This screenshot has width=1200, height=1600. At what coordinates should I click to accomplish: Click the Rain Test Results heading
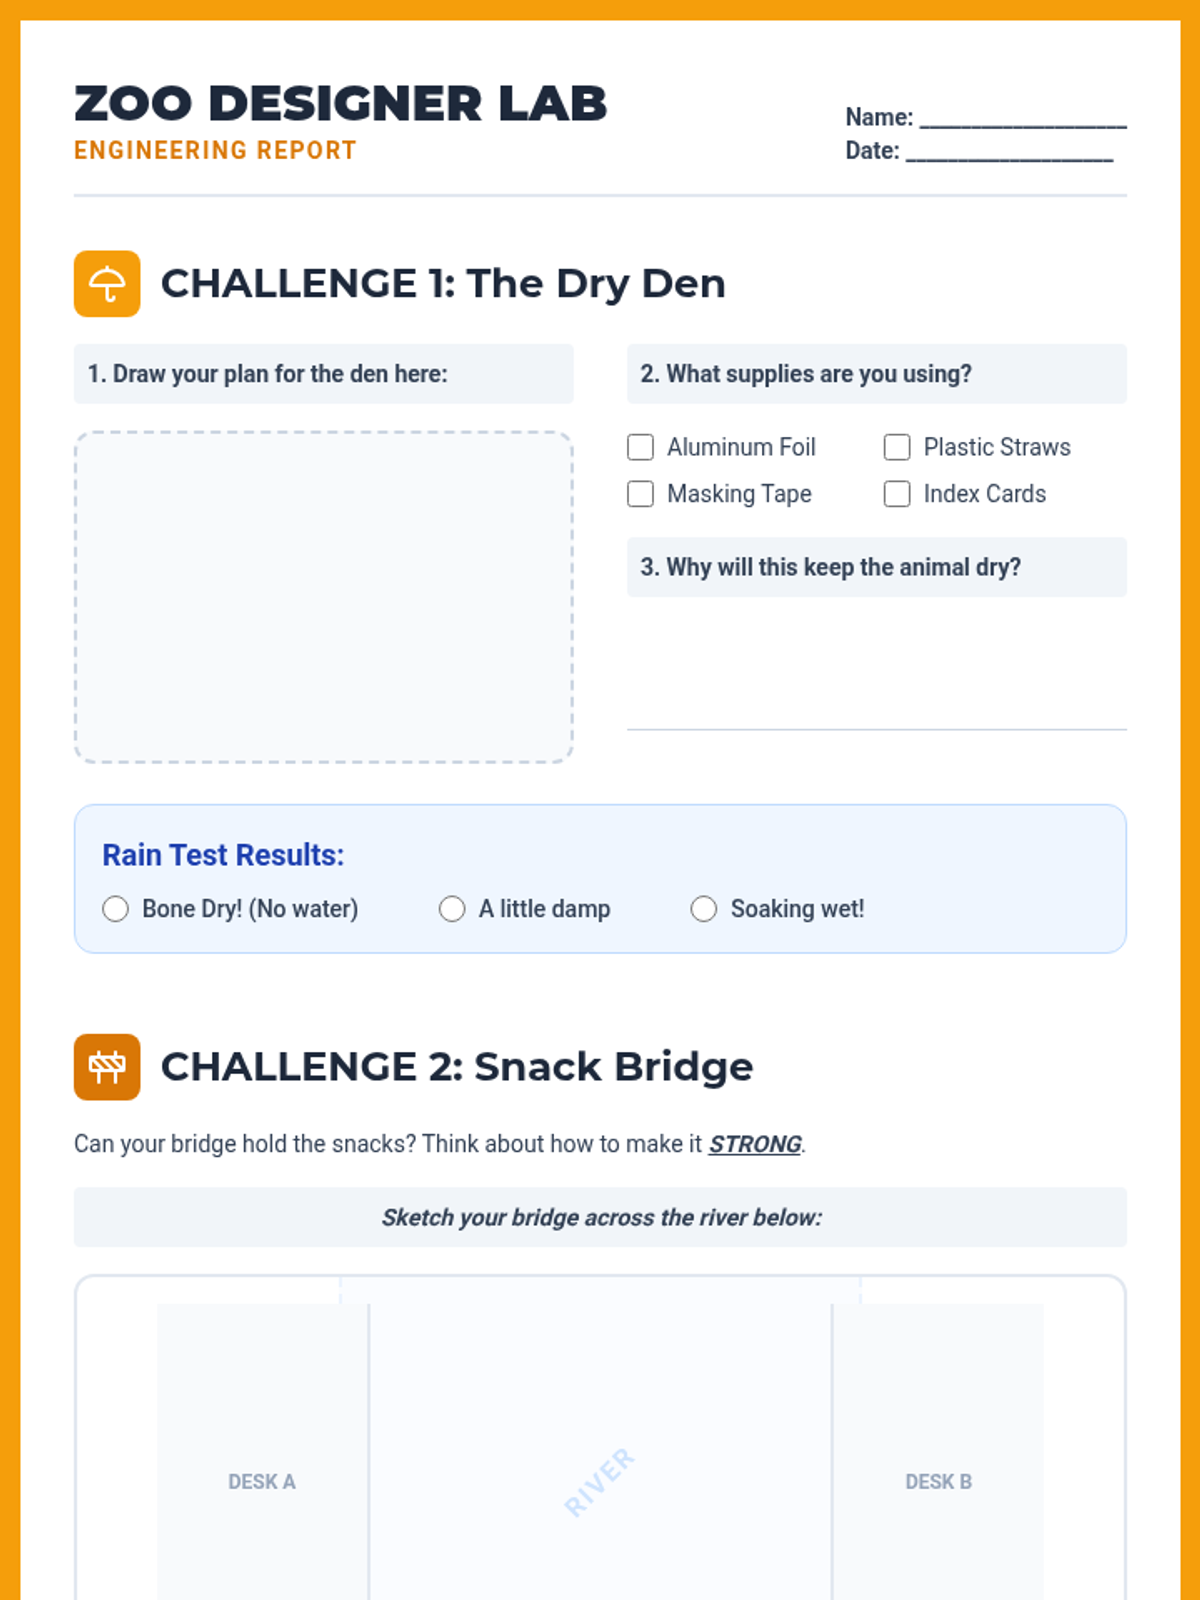223,855
